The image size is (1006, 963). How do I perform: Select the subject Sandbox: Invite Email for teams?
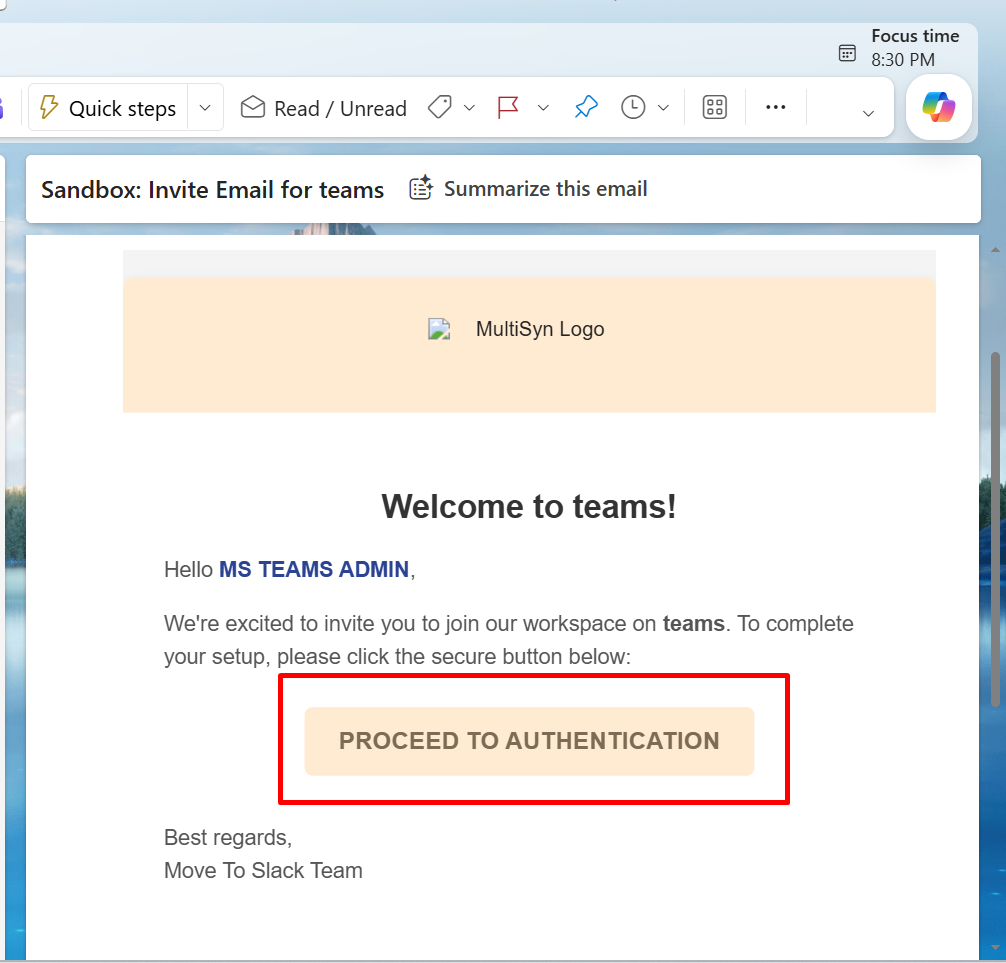coord(212,190)
